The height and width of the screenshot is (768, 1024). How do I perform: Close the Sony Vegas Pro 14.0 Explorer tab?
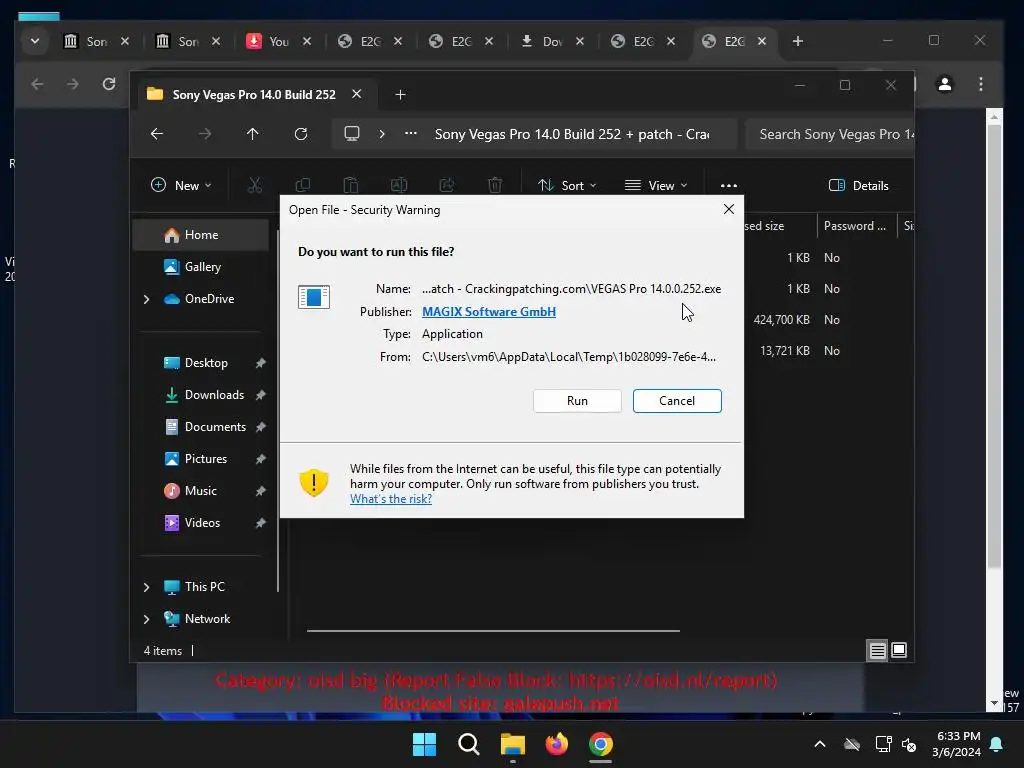pos(357,94)
